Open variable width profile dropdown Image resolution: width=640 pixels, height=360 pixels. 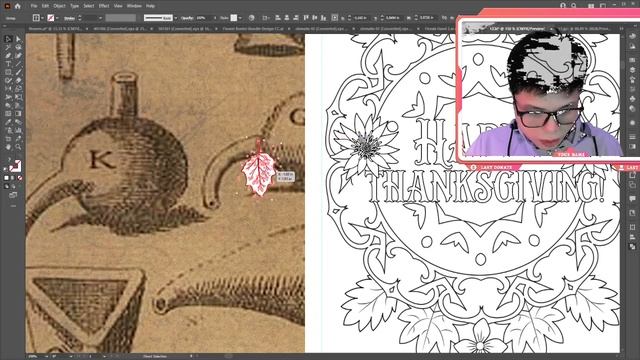(x=176, y=18)
